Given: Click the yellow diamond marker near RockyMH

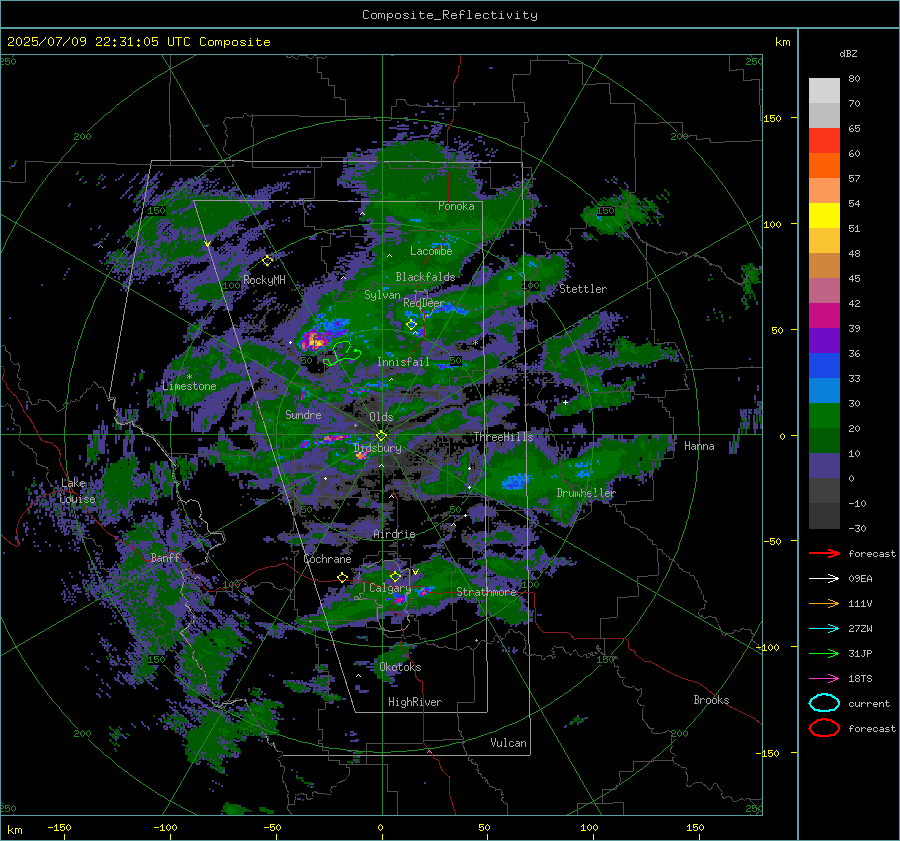Looking at the screenshot, I should click(267, 261).
